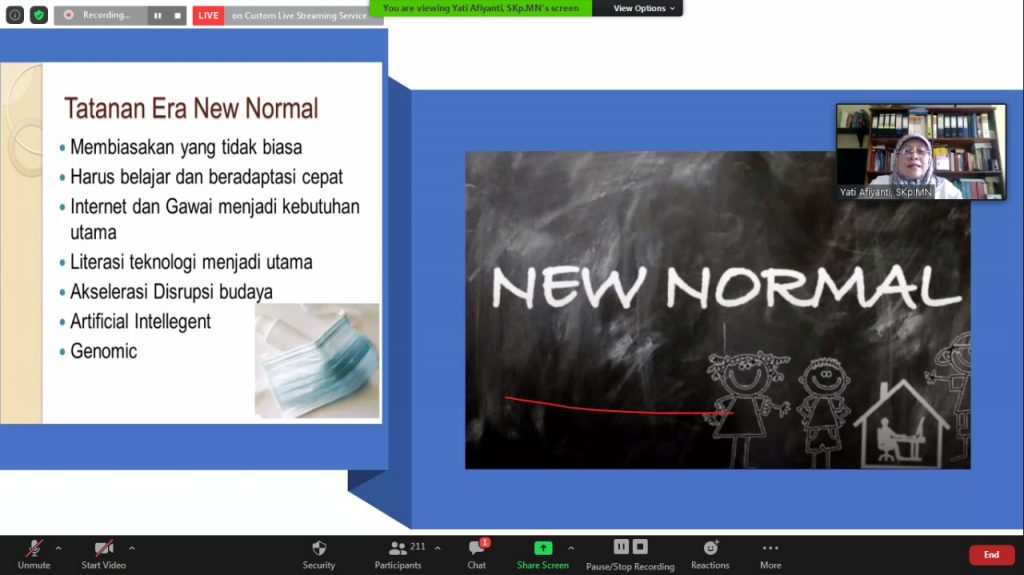
Task: Expand audio options arrow beside Unmute
Action: pos(58,548)
